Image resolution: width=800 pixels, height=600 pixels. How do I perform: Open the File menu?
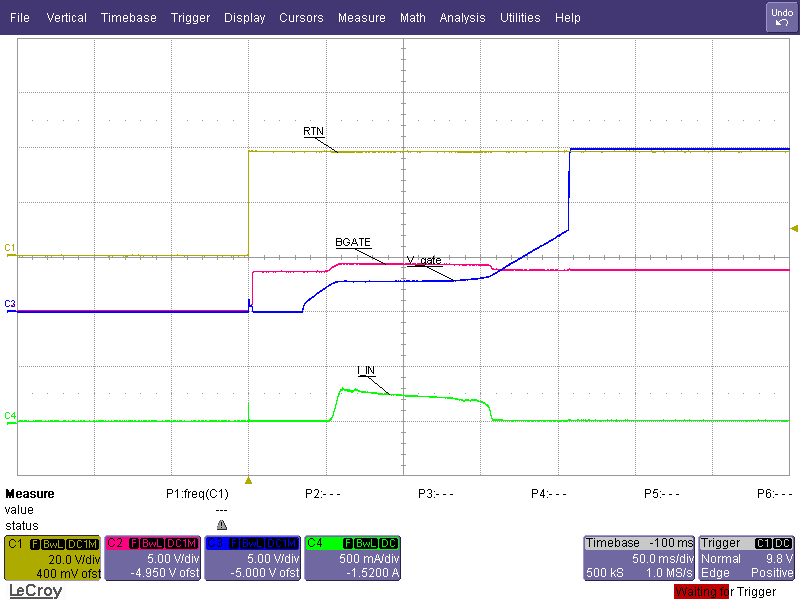pos(20,18)
